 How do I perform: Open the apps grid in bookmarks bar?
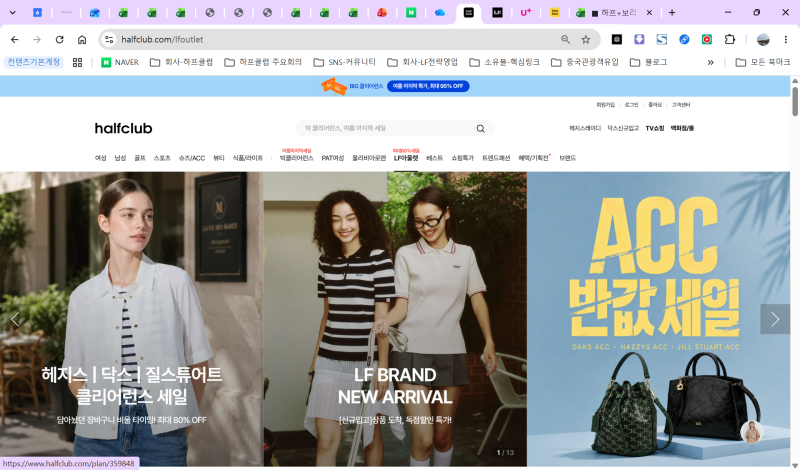(77, 62)
